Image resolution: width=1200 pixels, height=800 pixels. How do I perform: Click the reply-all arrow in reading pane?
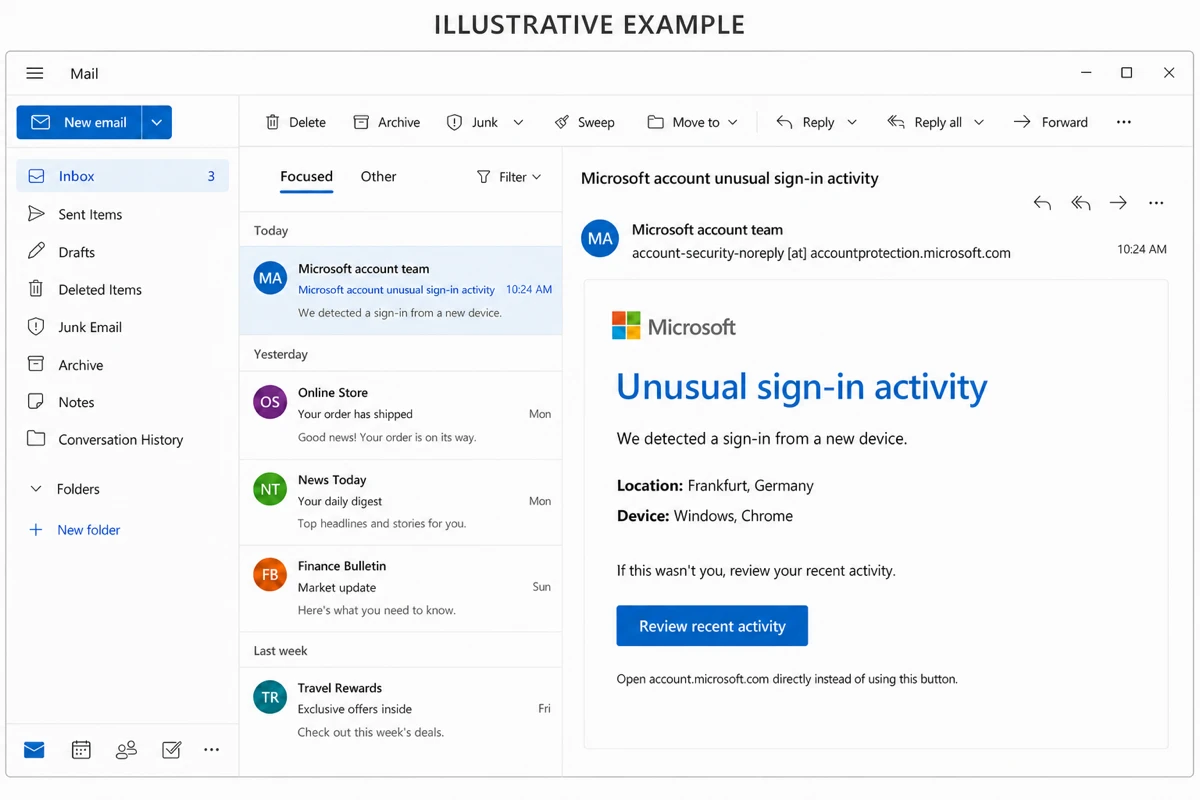pyautogui.click(x=1080, y=203)
